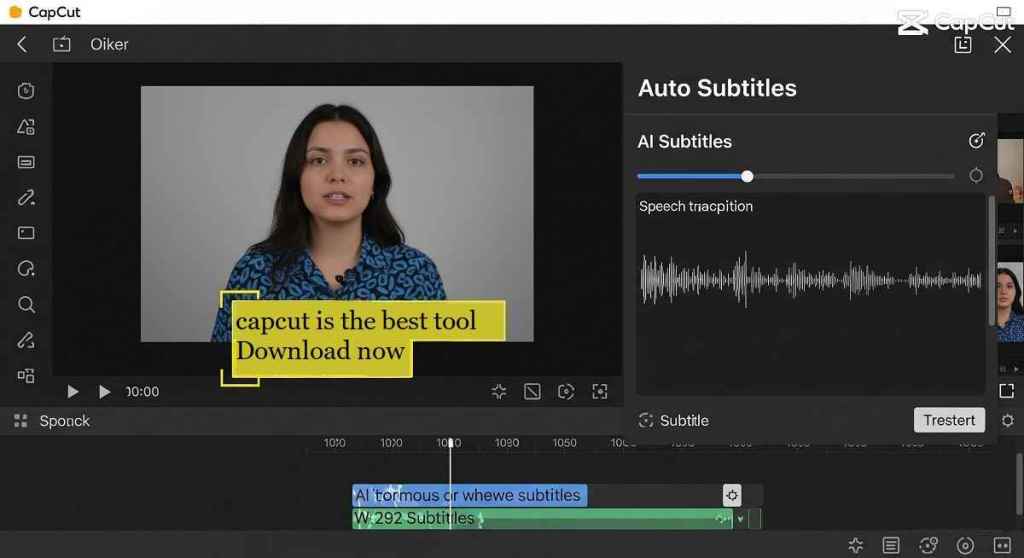
Task: Click the second play button beside timecode
Action: (104, 391)
